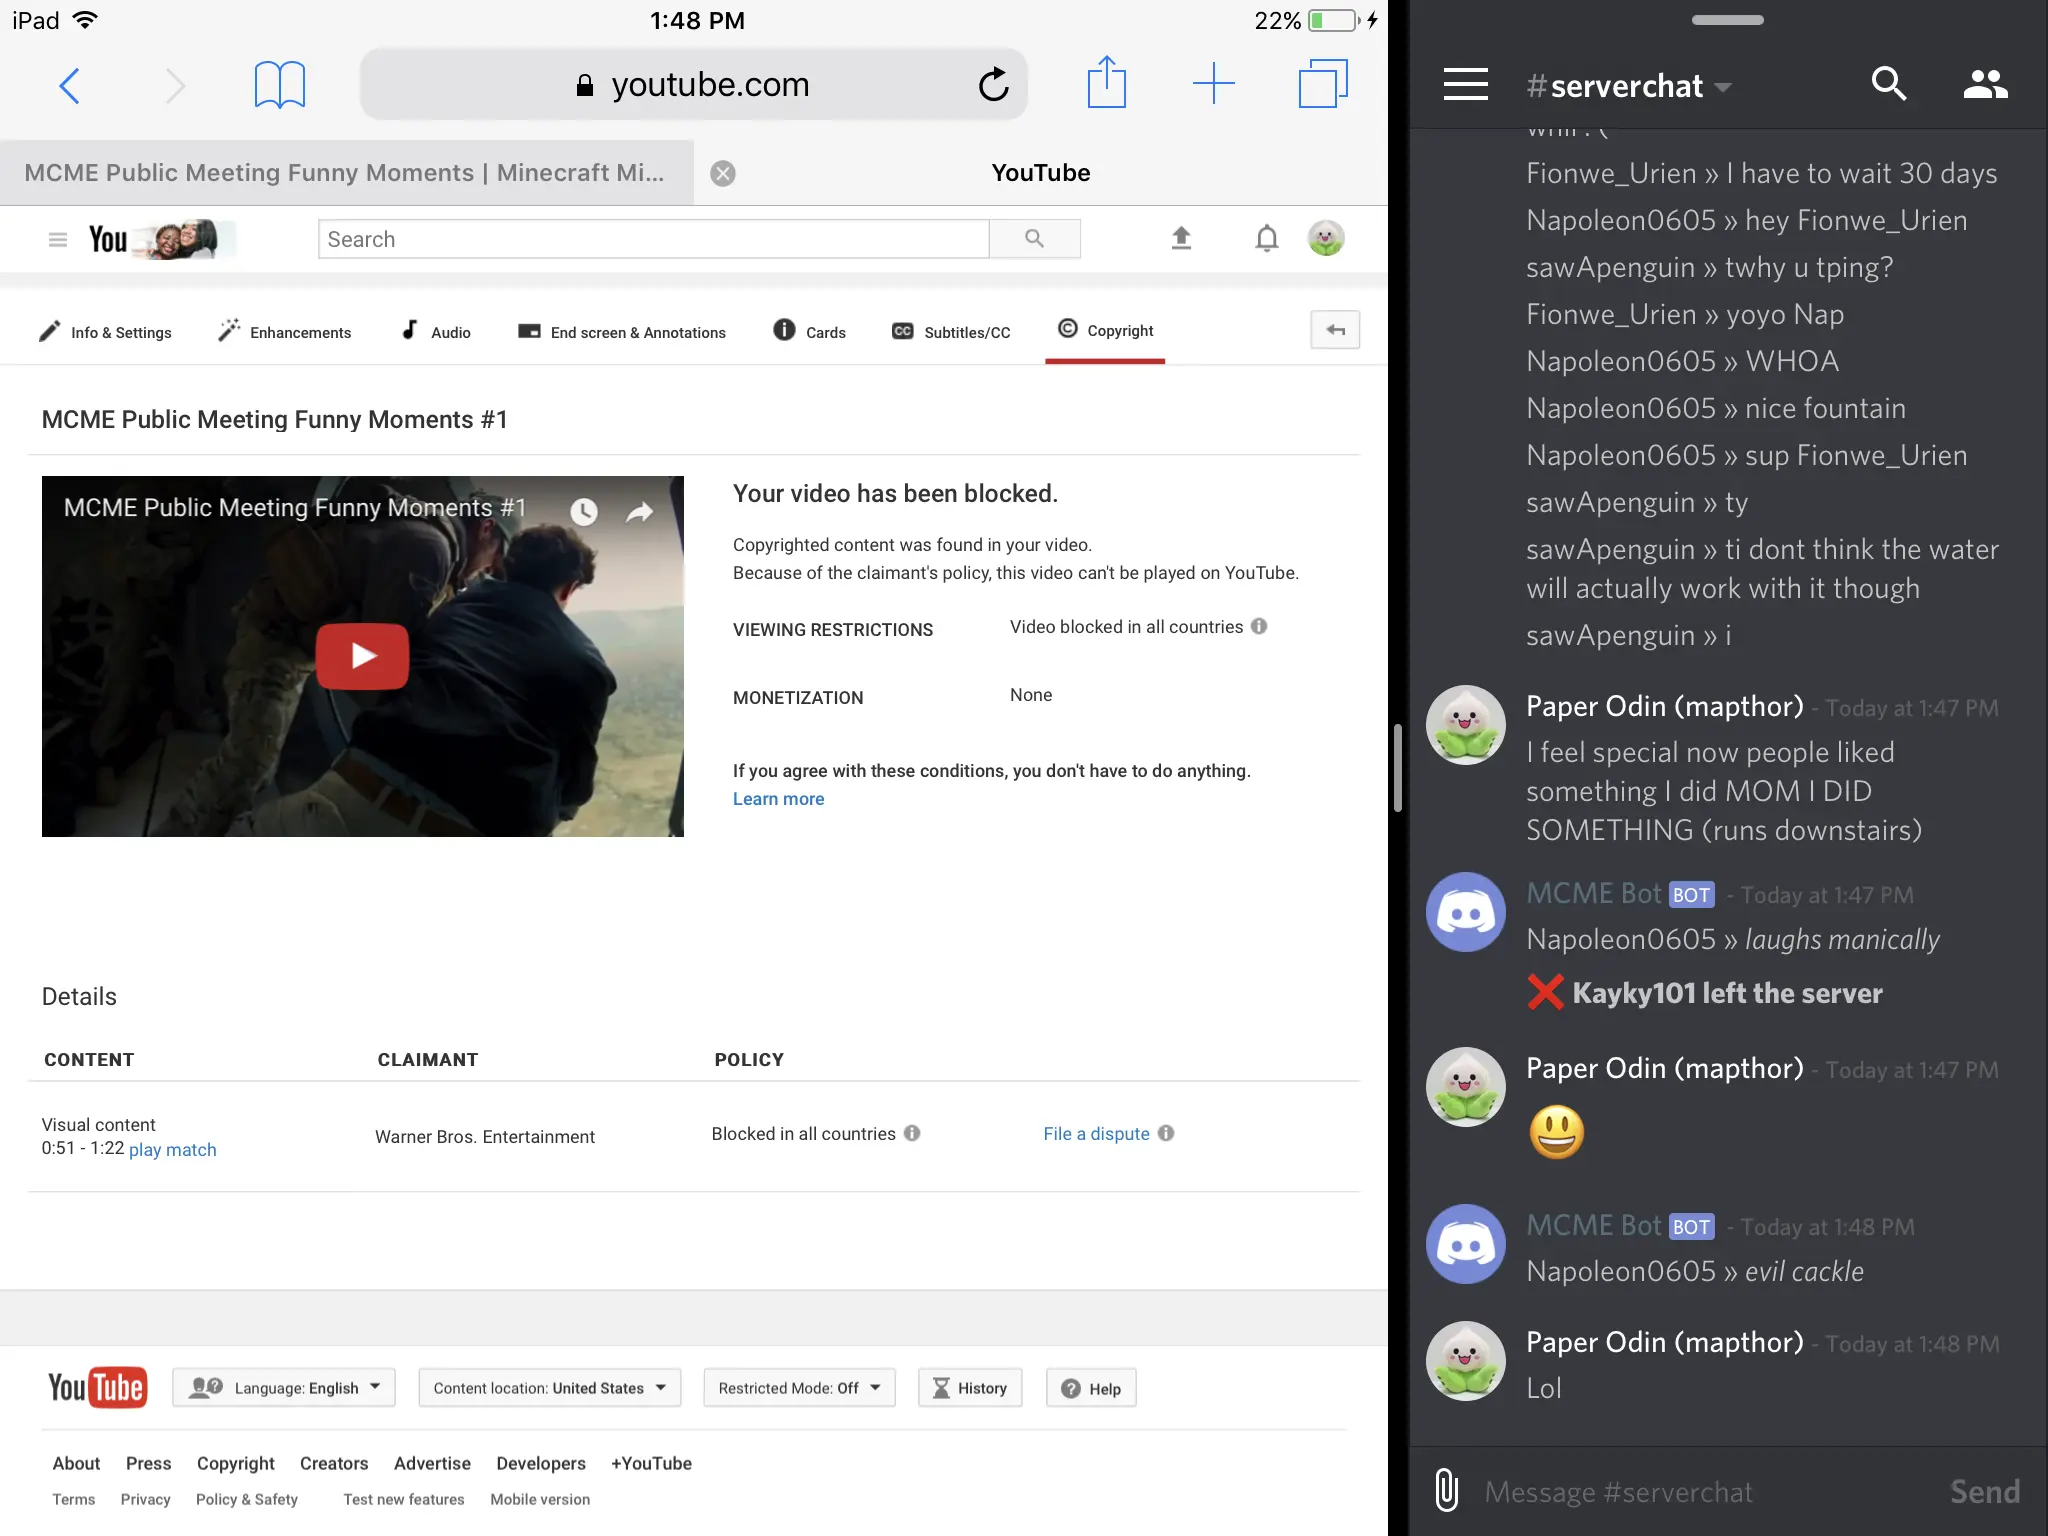Click the YouTube upload arrow icon
This screenshot has height=1536, width=2048.
(x=1181, y=238)
